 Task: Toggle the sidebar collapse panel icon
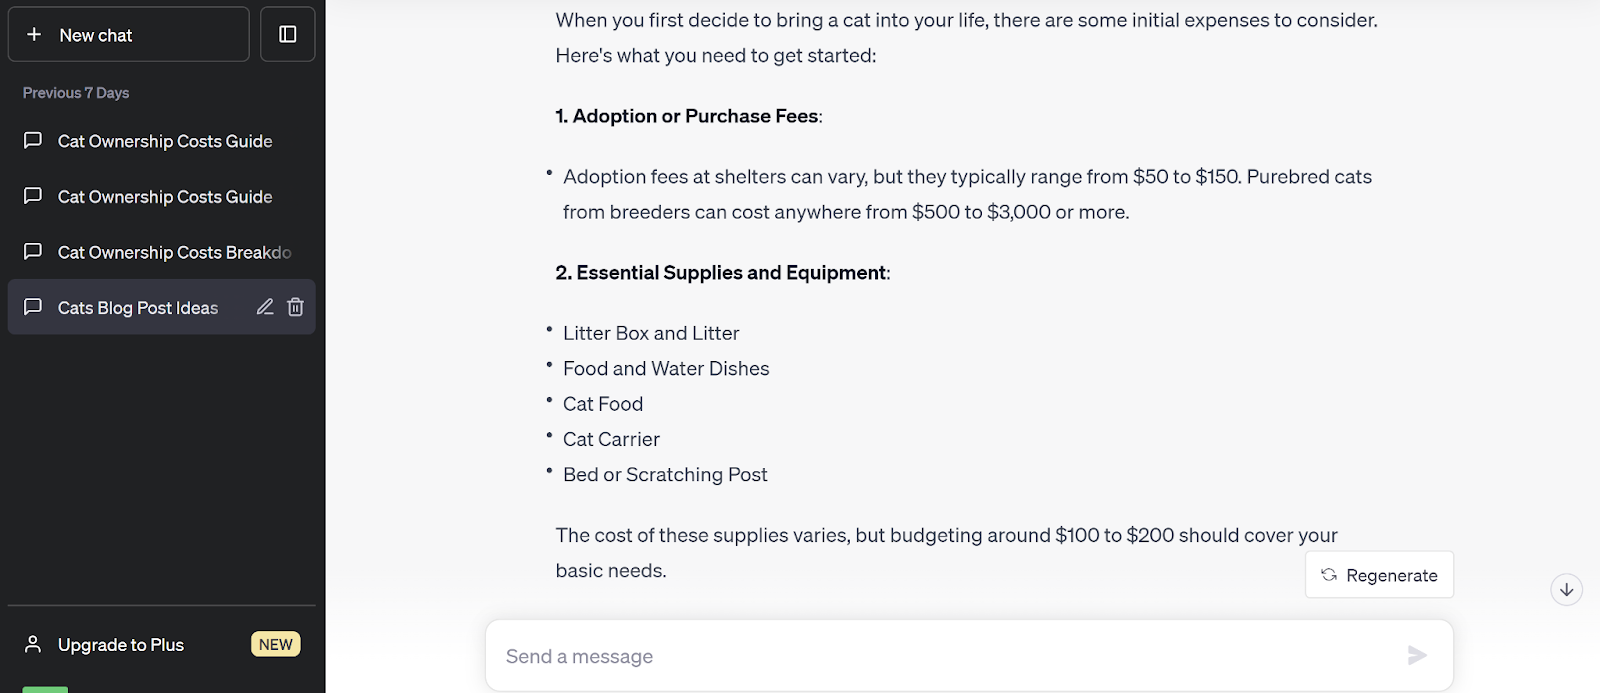[x=288, y=35]
